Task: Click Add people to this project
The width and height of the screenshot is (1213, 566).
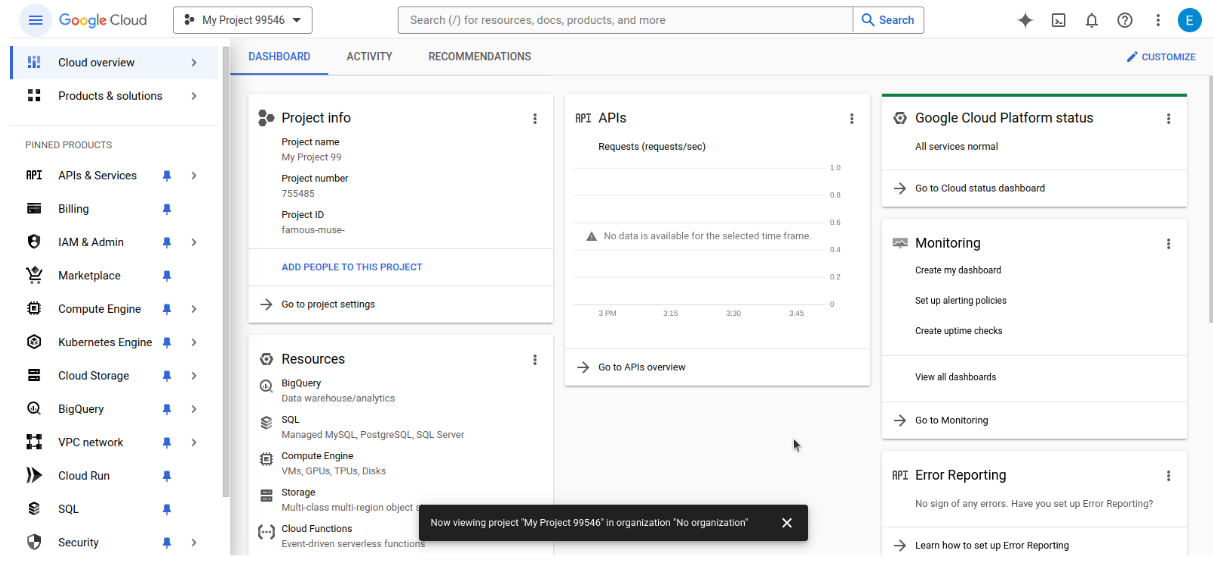Action: coord(352,267)
